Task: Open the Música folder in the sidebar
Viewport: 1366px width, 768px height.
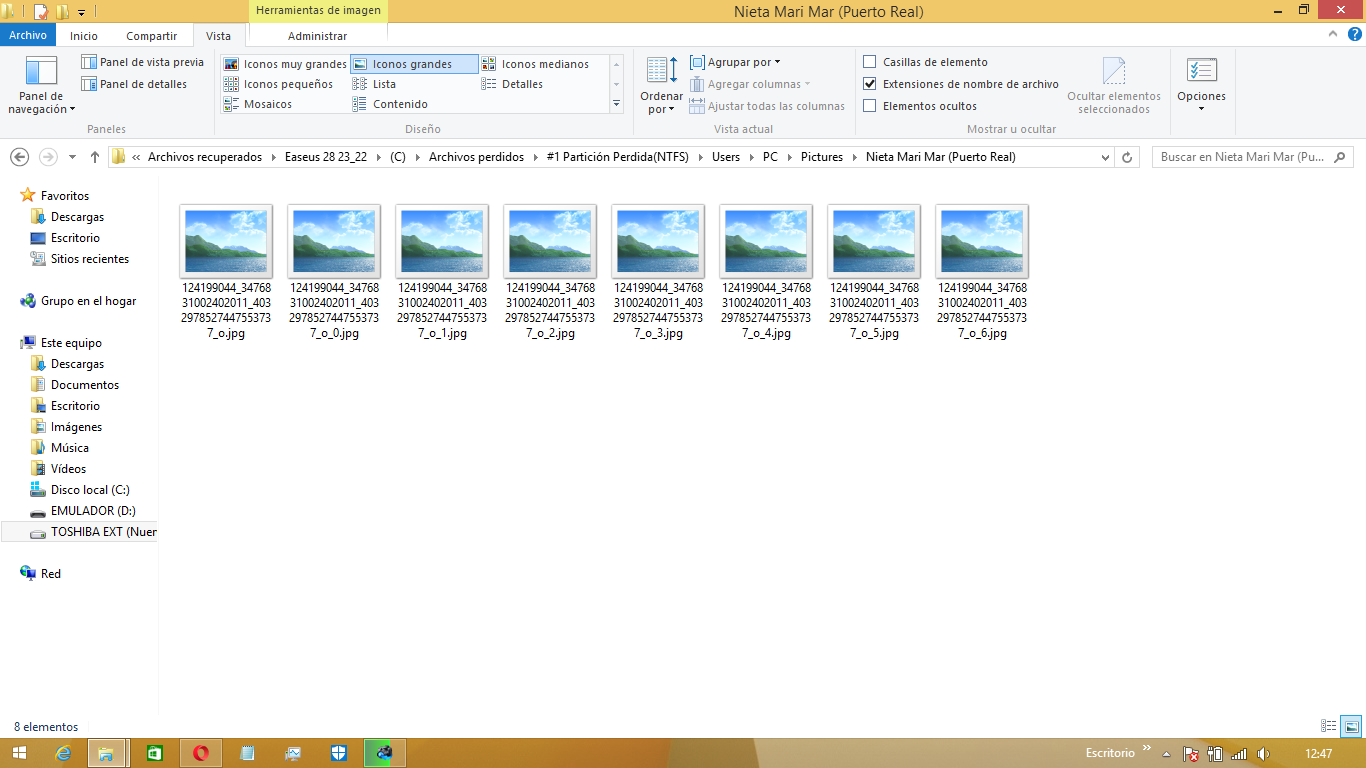Action: point(70,448)
